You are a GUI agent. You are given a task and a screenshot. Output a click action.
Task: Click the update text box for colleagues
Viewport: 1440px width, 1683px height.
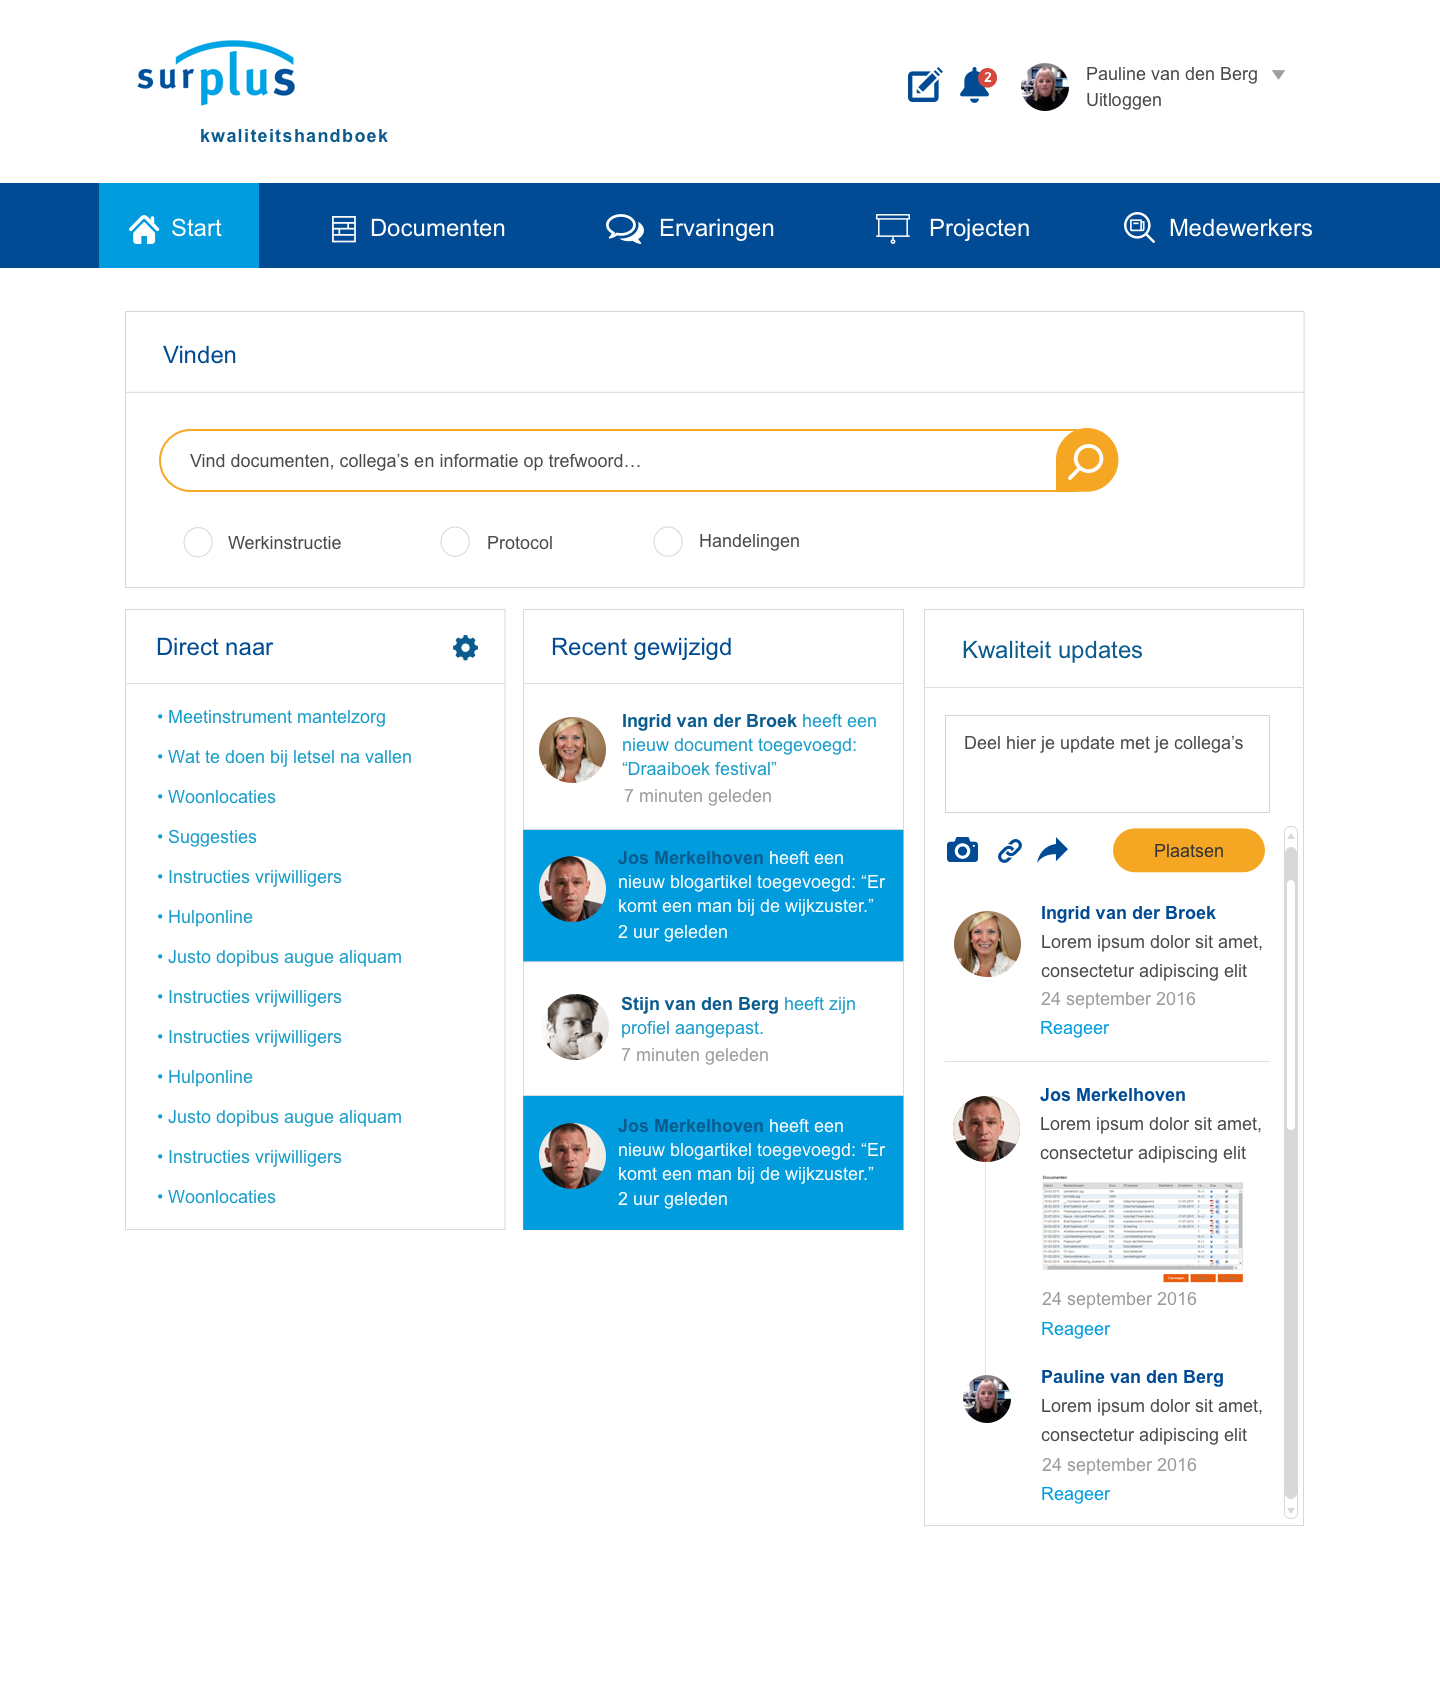click(x=1107, y=764)
